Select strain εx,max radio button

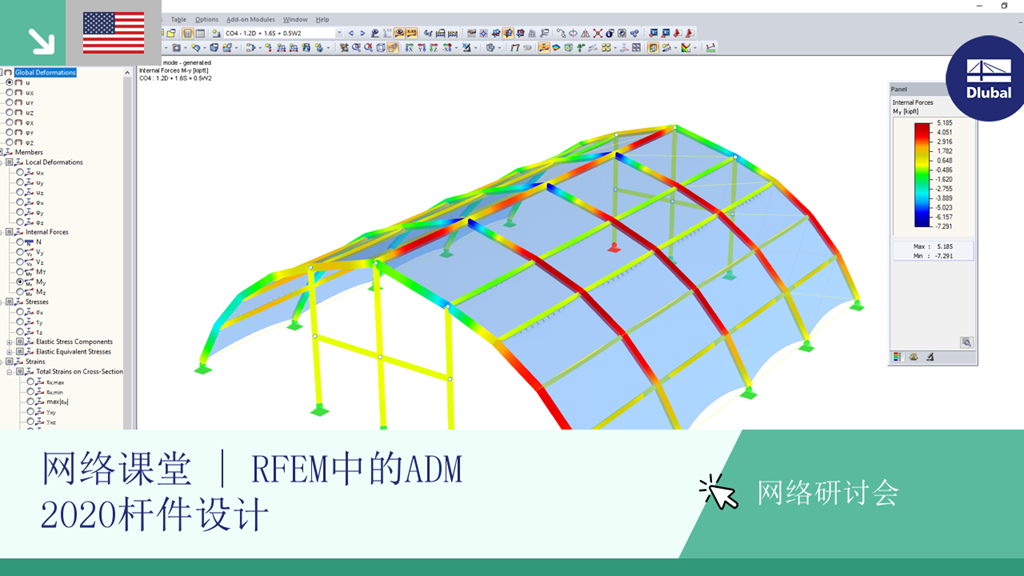click(30, 381)
